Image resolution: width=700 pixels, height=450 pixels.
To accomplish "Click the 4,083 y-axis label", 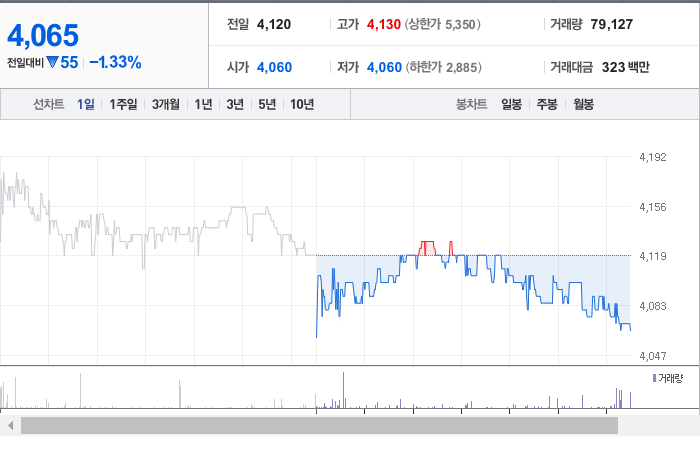I will 653,306.
